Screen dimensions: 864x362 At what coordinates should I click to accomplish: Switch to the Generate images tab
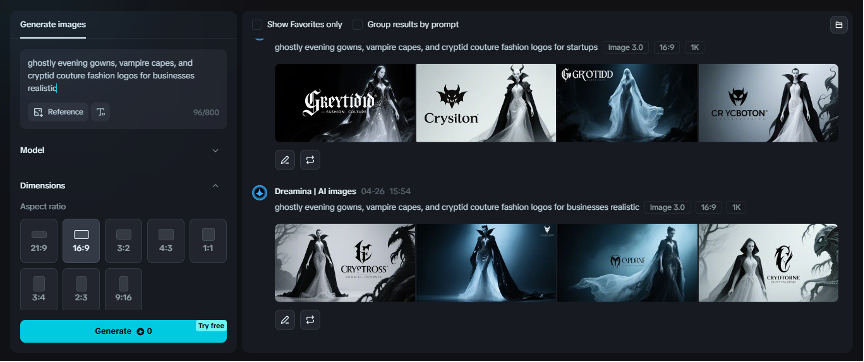coord(53,24)
